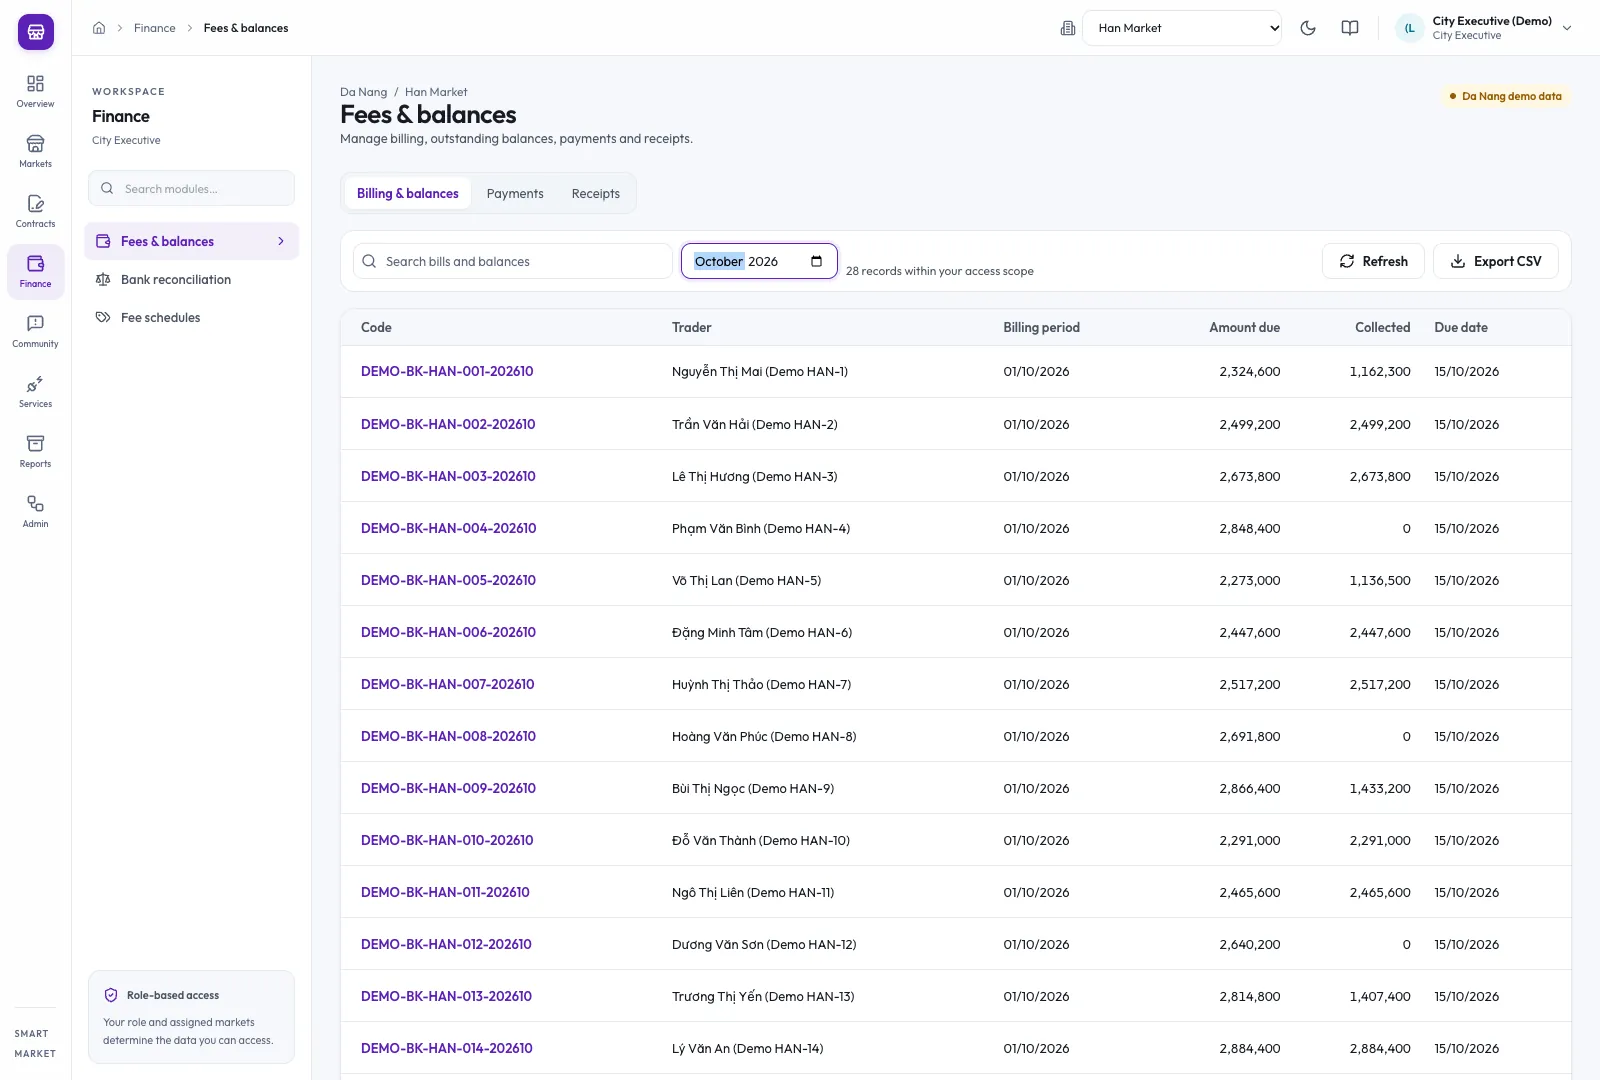This screenshot has width=1600, height=1080.
Task: Open the Finance sidebar icon
Action: coord(35,271)
